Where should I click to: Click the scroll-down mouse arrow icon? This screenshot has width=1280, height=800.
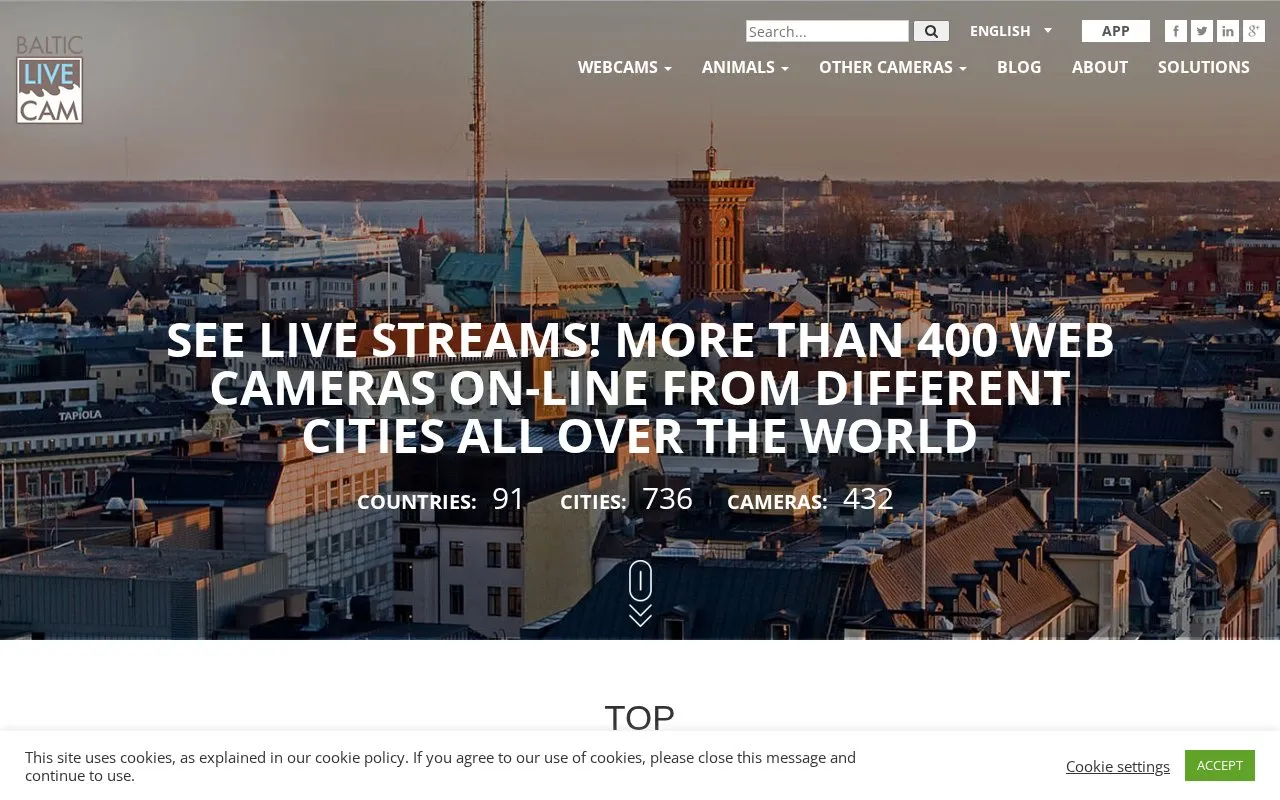(x=640, y=593)
